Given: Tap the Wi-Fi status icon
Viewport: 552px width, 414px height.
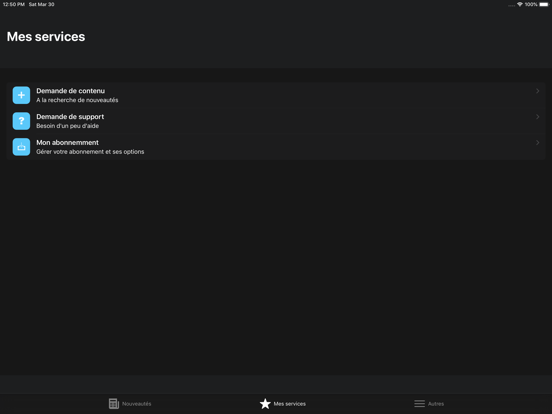Looking at the screenshot, I should point(520,4).
